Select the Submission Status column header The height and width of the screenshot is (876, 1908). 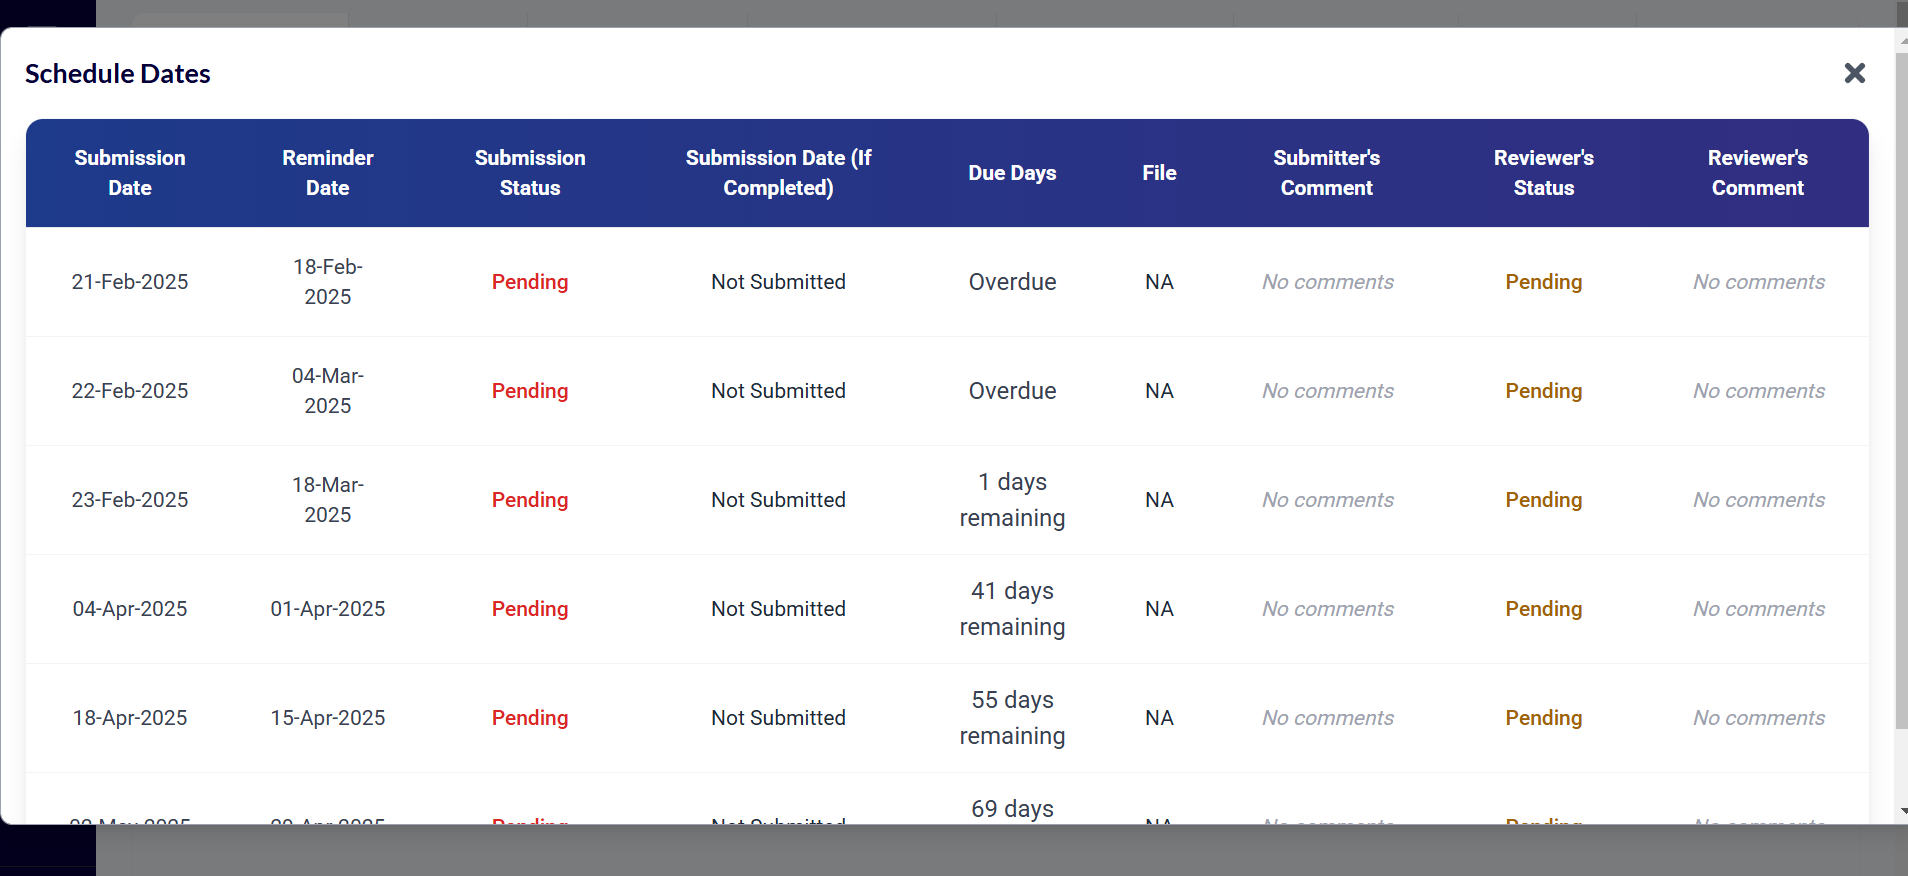(530, 173)
